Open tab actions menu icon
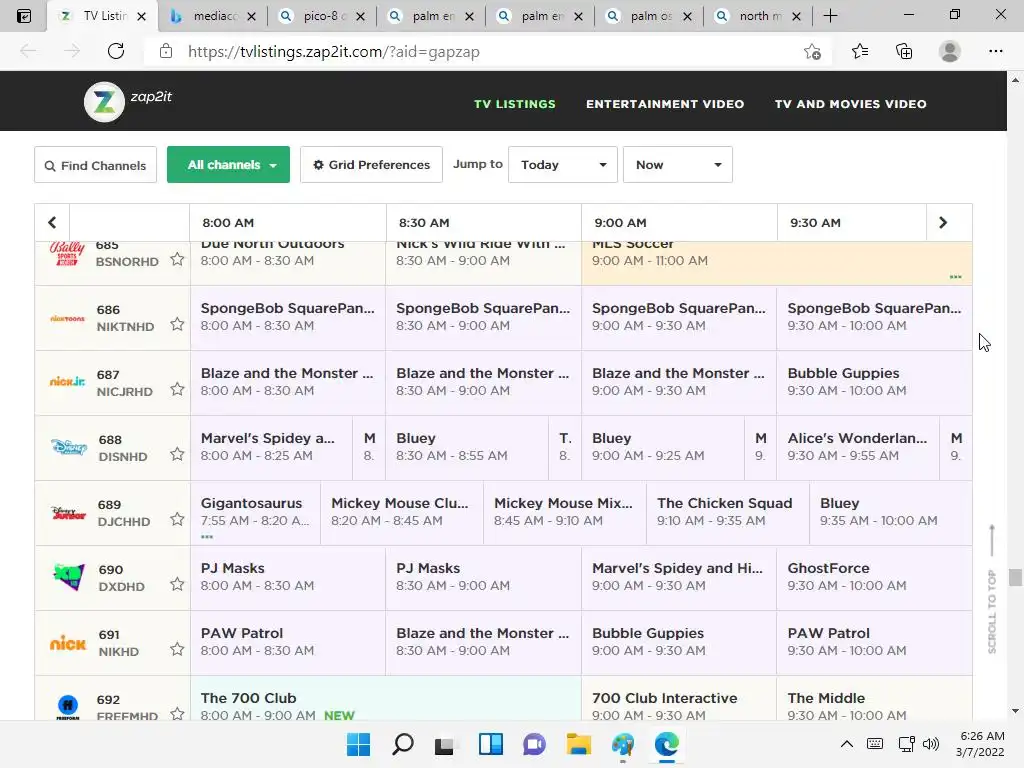The image size is (1024, 768). (24, 16)
